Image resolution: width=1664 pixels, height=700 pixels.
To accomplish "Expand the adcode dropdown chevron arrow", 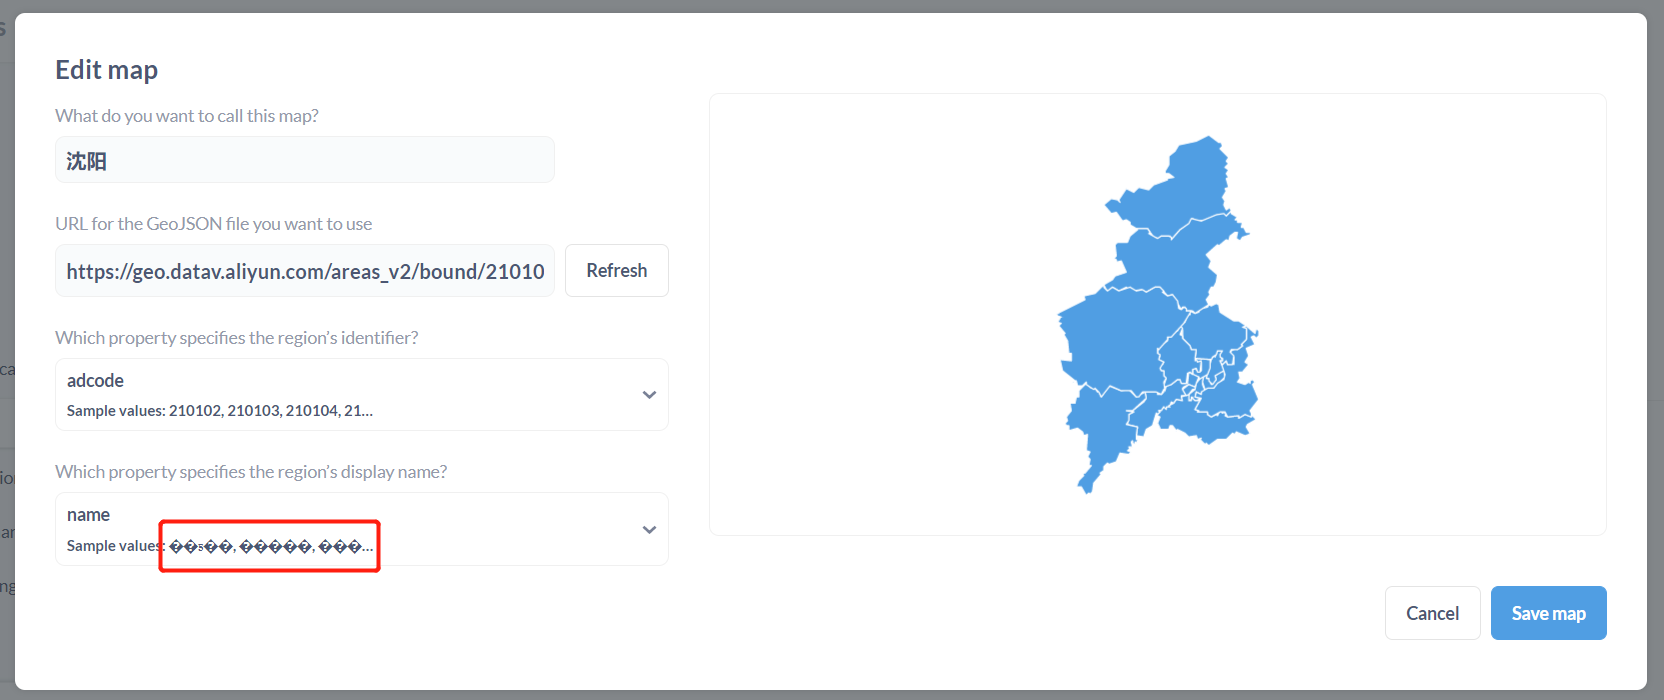I will click(x=649, y=395).
